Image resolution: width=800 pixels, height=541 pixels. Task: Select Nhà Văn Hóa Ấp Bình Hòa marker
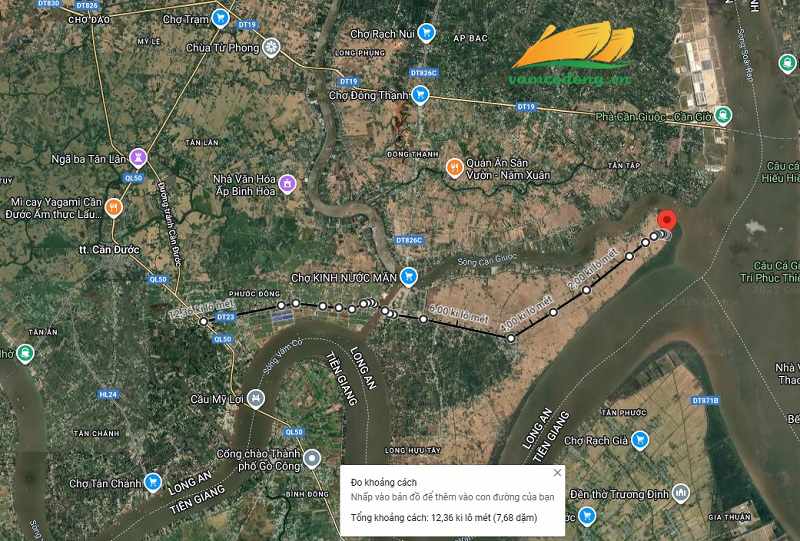pos(287,184)
